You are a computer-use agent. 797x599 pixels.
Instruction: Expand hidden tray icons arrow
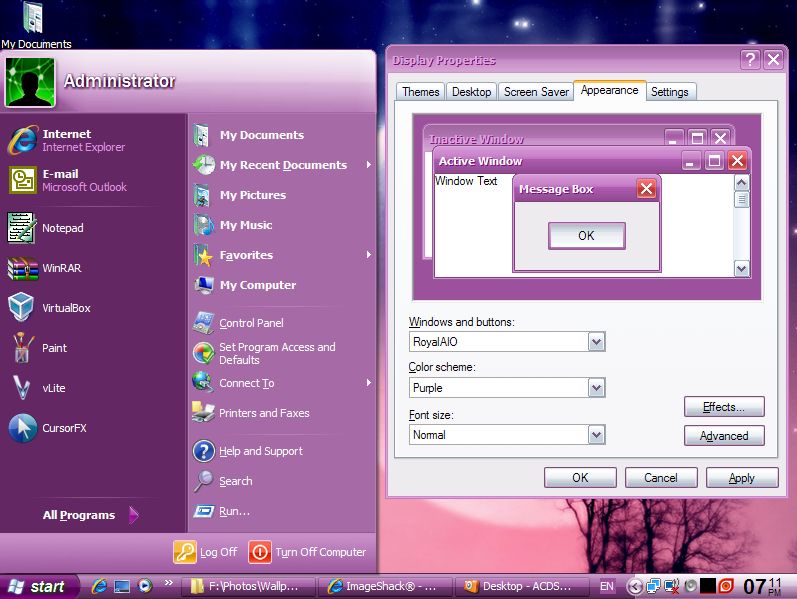[634, 587]
